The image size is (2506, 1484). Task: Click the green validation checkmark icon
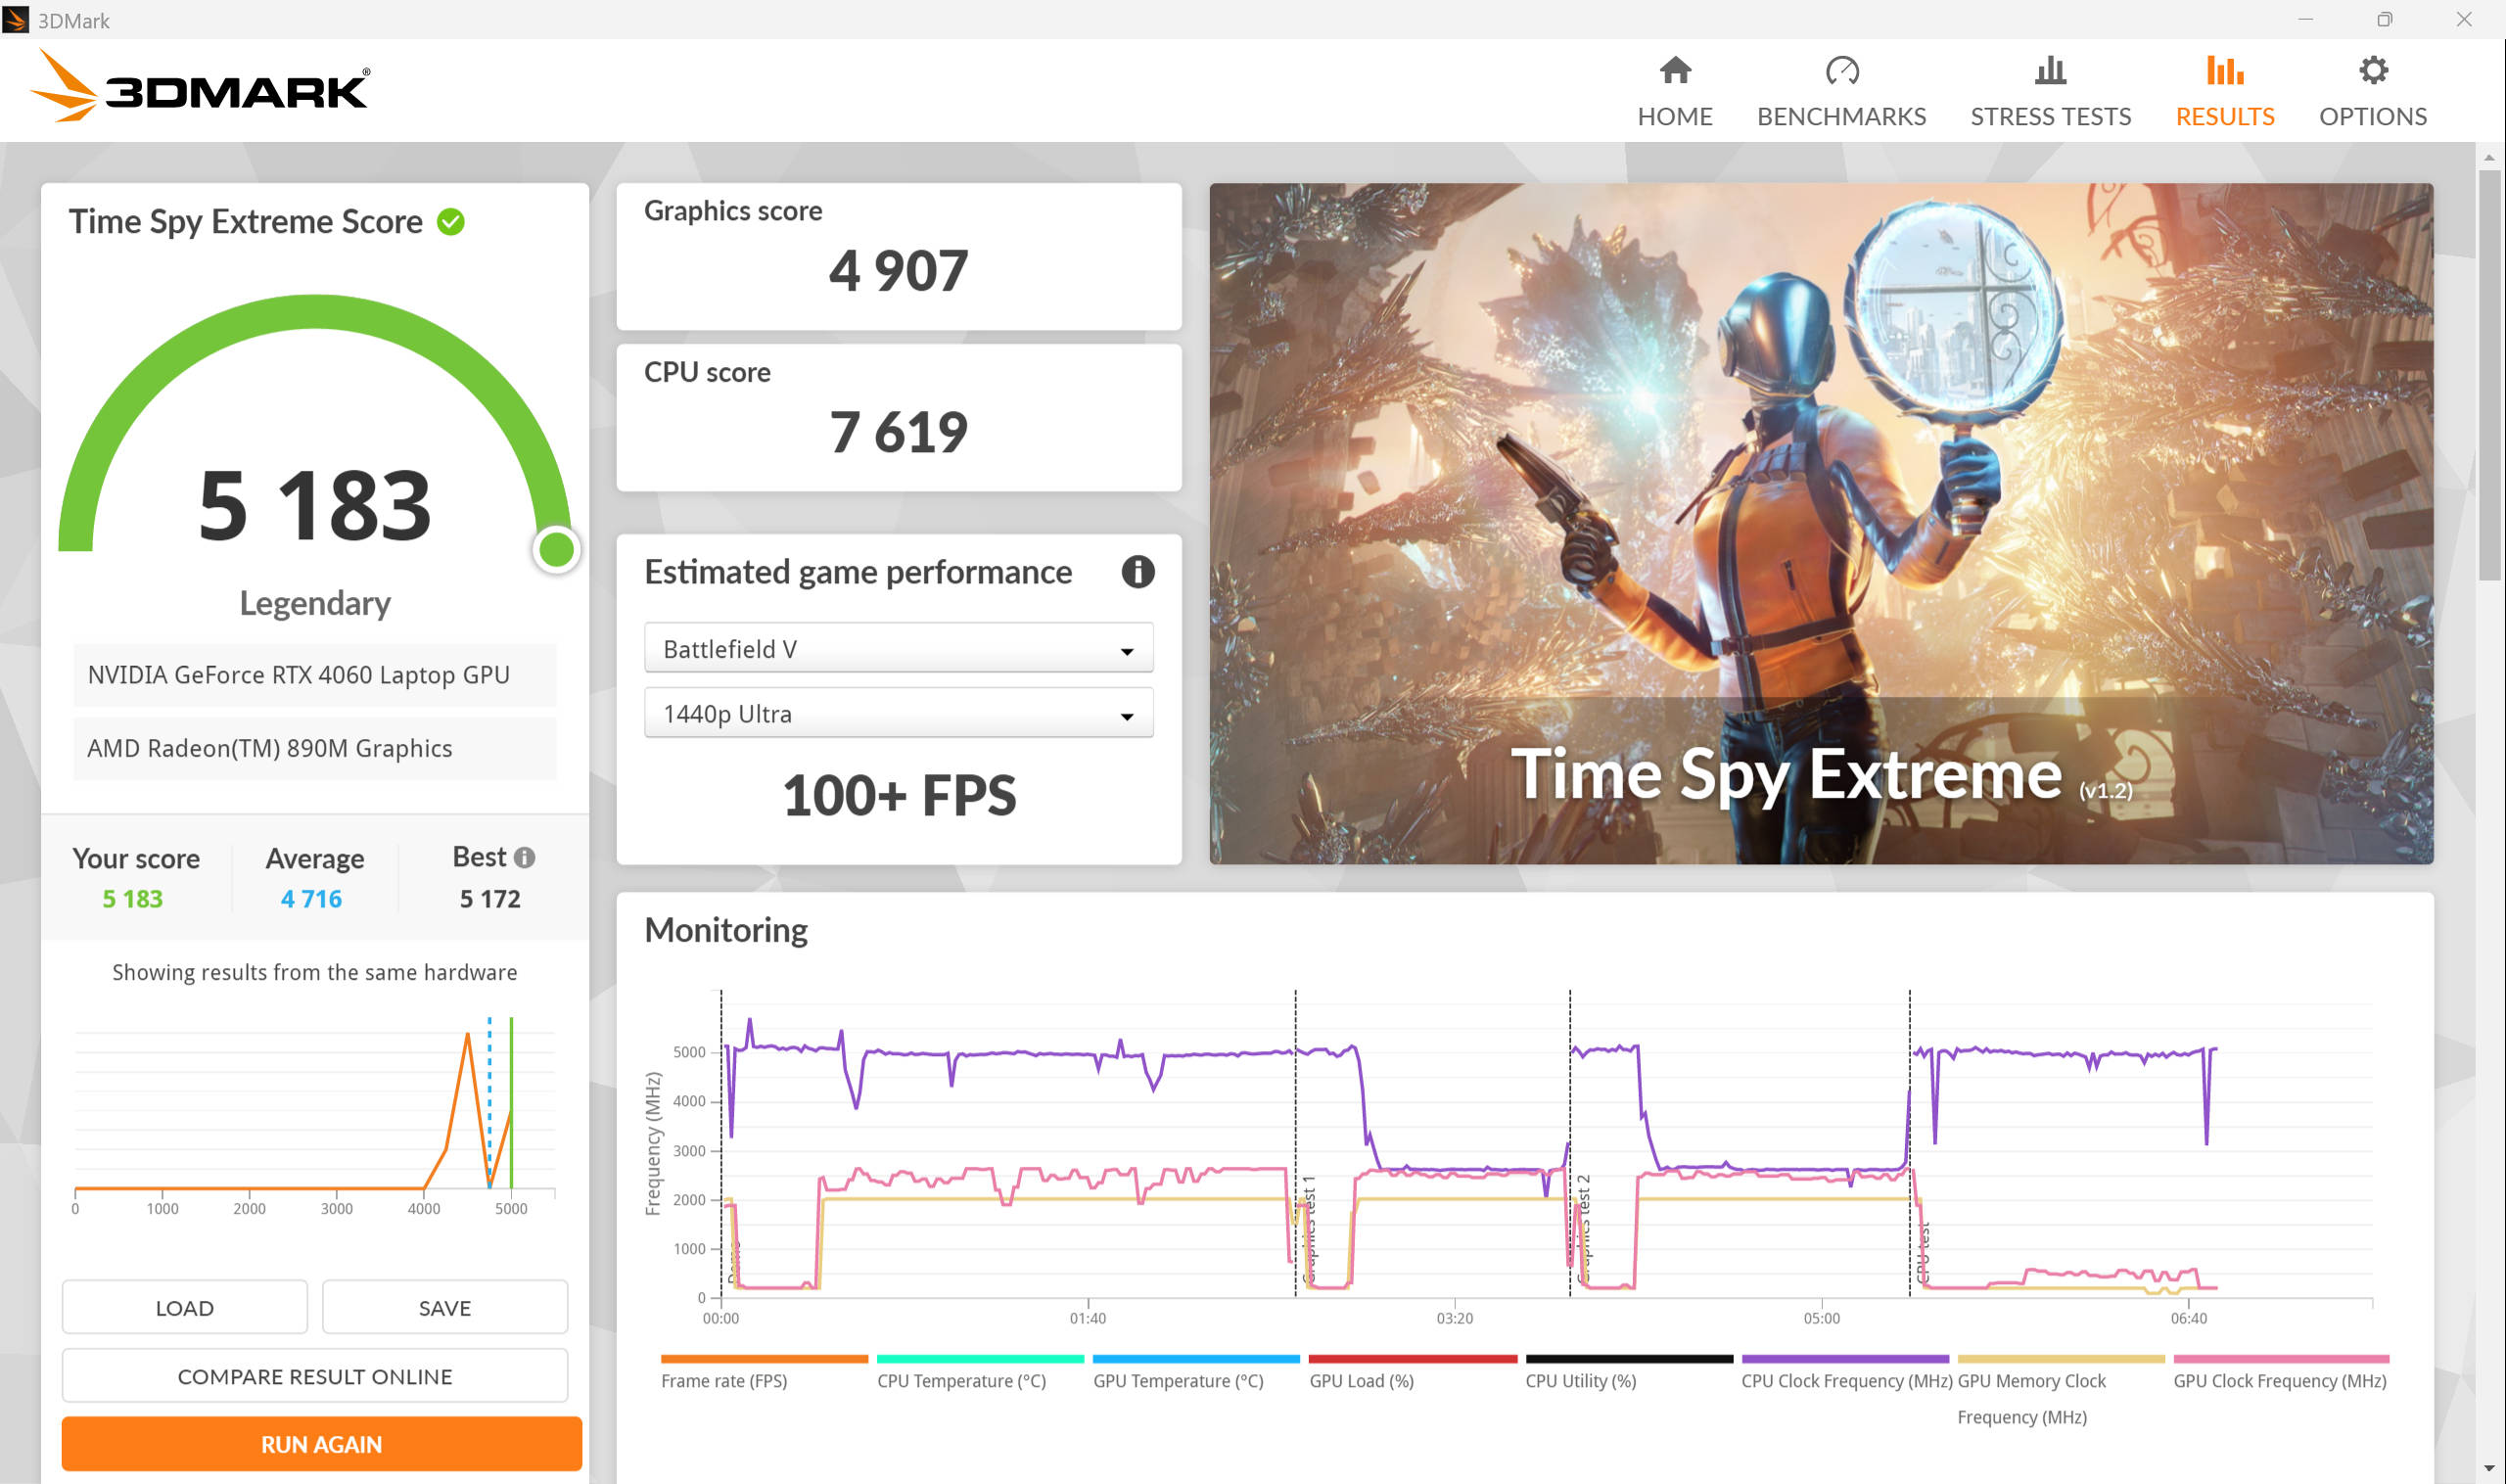pyautogui.click(x=451, y=221)
